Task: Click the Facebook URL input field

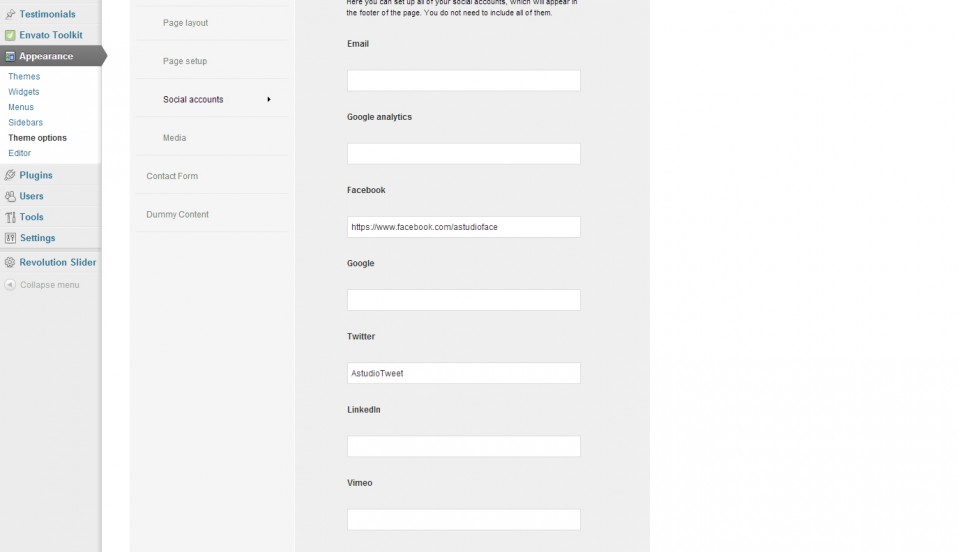Action: (x=464, y=227)
